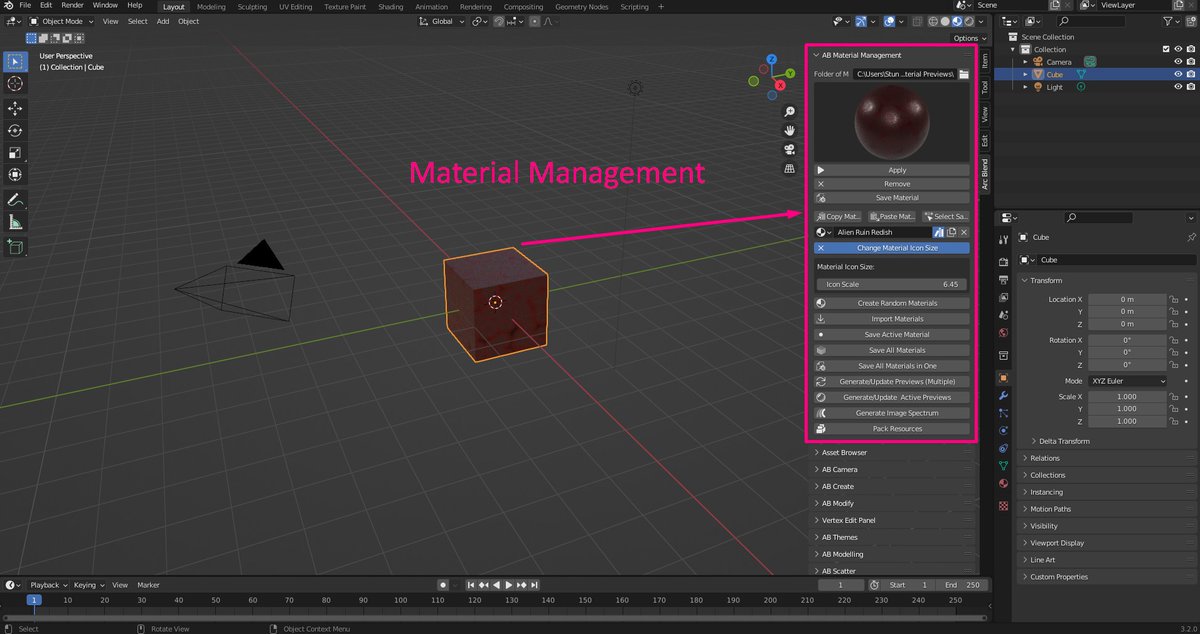Toggle snapping magnet in the header
1200x634 pixels.
[x=499, y=21]
